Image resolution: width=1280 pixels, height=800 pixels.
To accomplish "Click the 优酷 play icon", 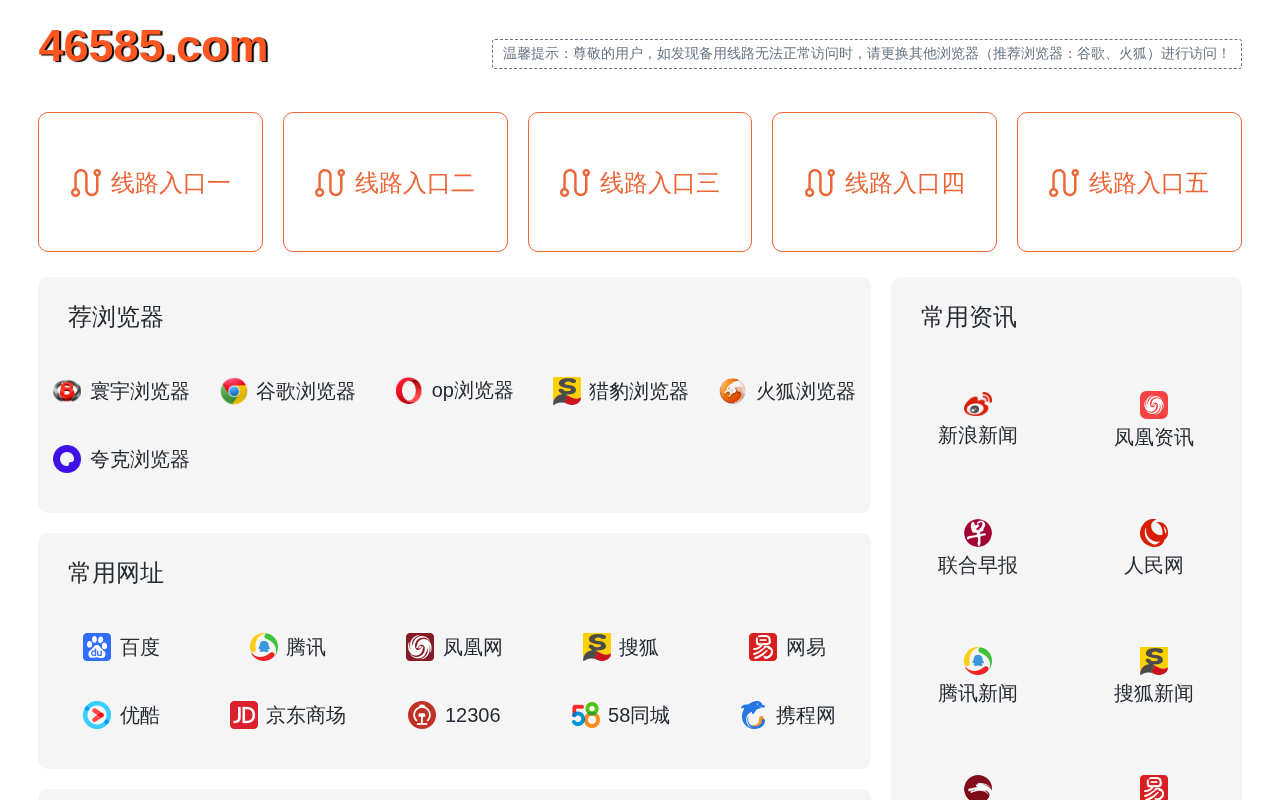I will [97, 715].
